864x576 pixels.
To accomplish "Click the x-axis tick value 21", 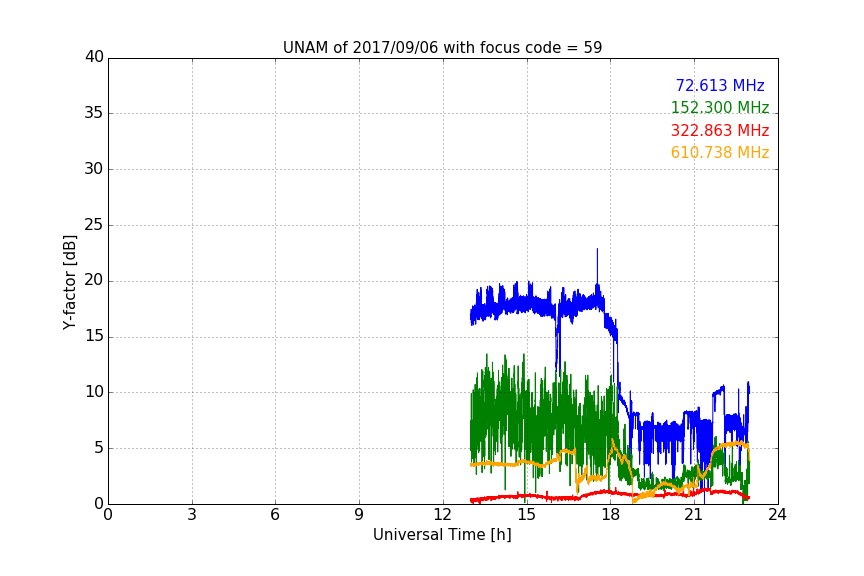I will point(694,515).
